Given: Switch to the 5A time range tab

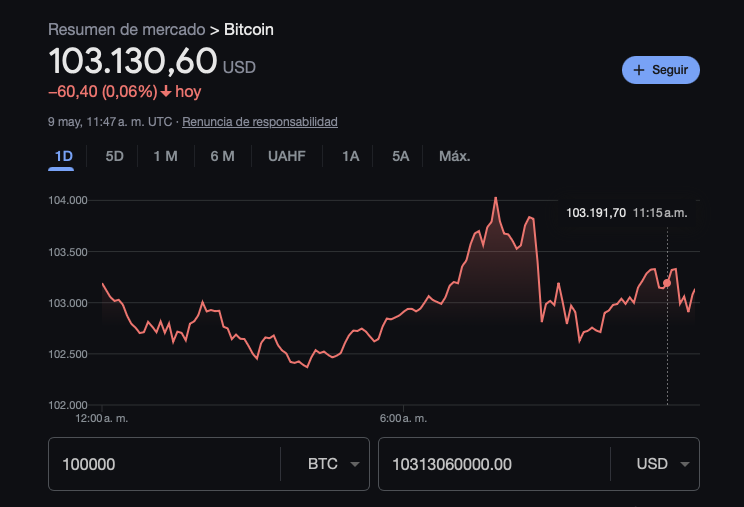Looking at the screenshot, I should (400, 156).
